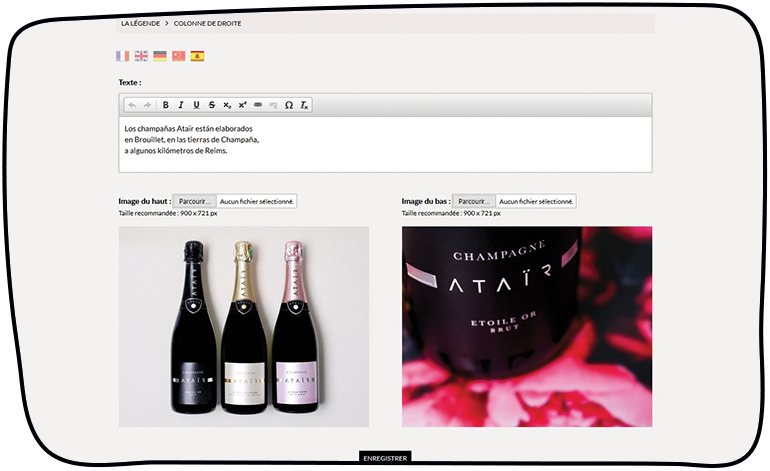Apply strikethrough formatting
The height and width of the screenshot is (471, 770).
(212, 105)
